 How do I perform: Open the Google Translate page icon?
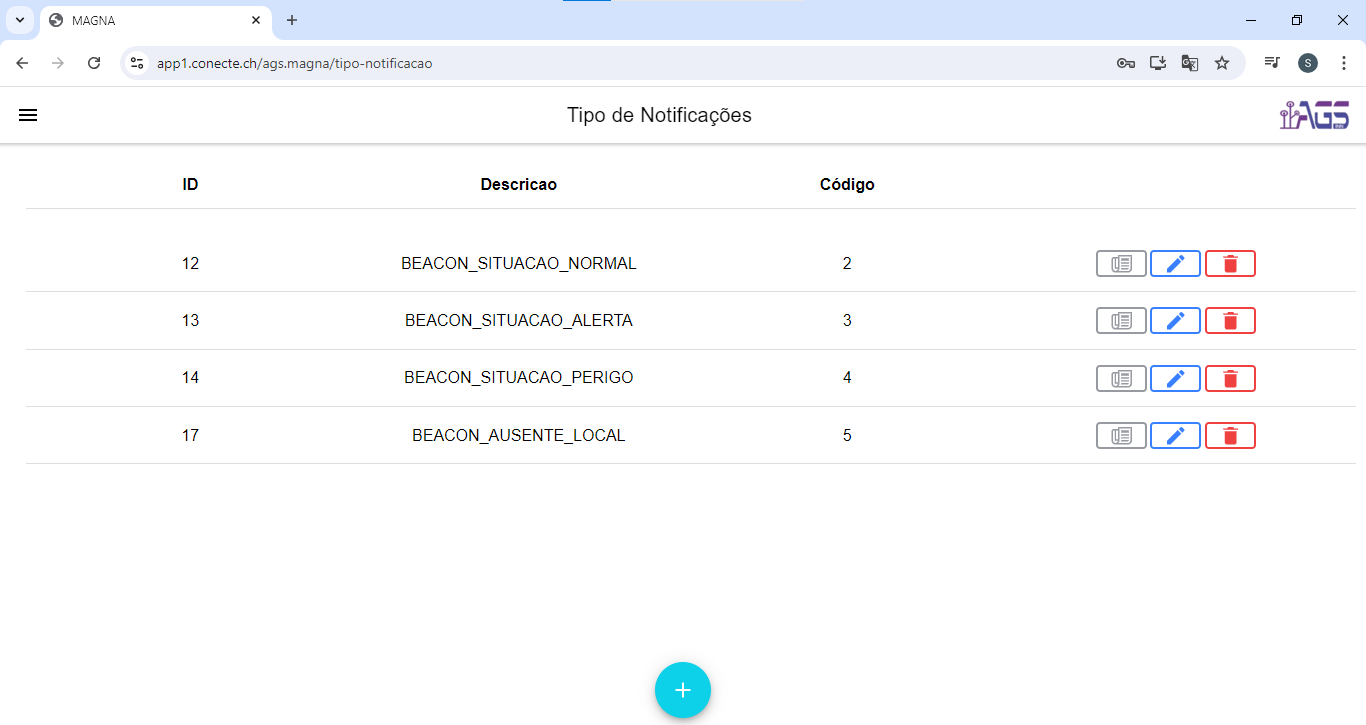(x=1189, y=63)
